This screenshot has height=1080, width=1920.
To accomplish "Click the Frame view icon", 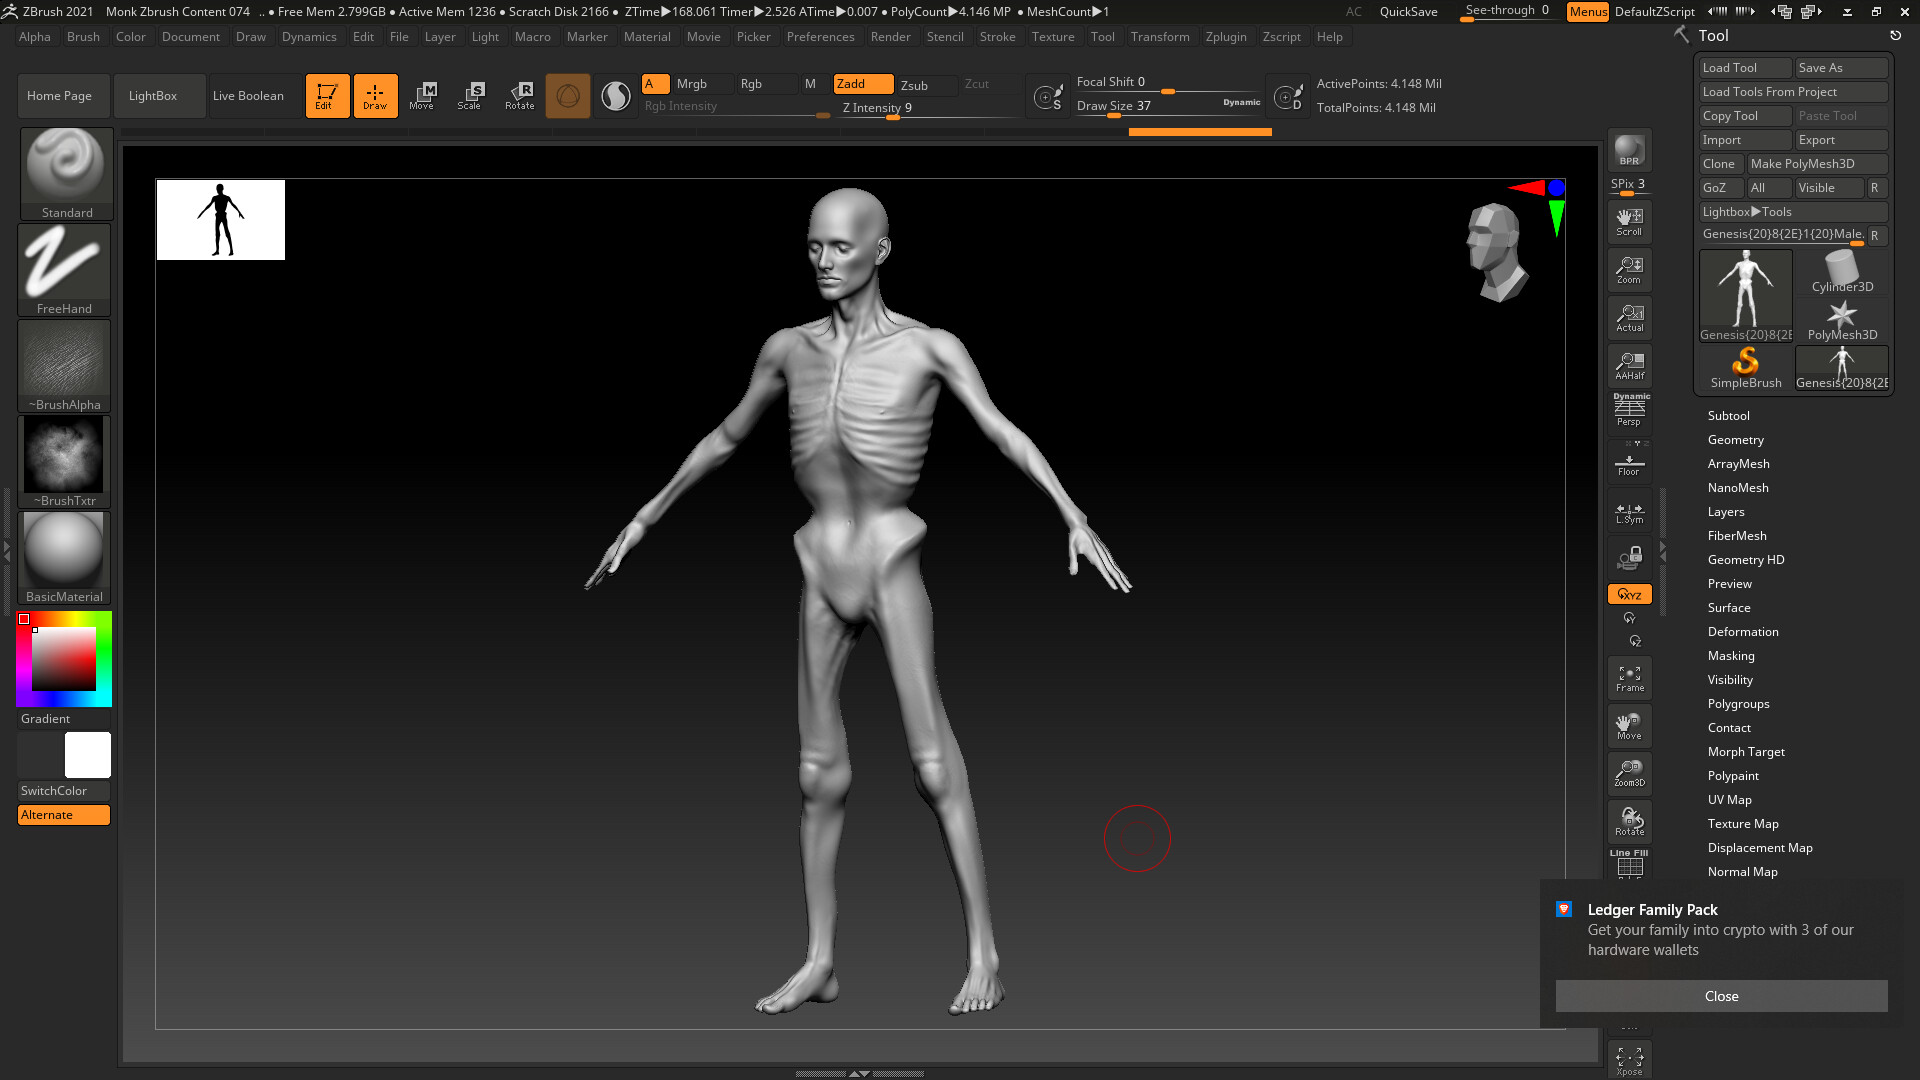I will coord(1629,678).
